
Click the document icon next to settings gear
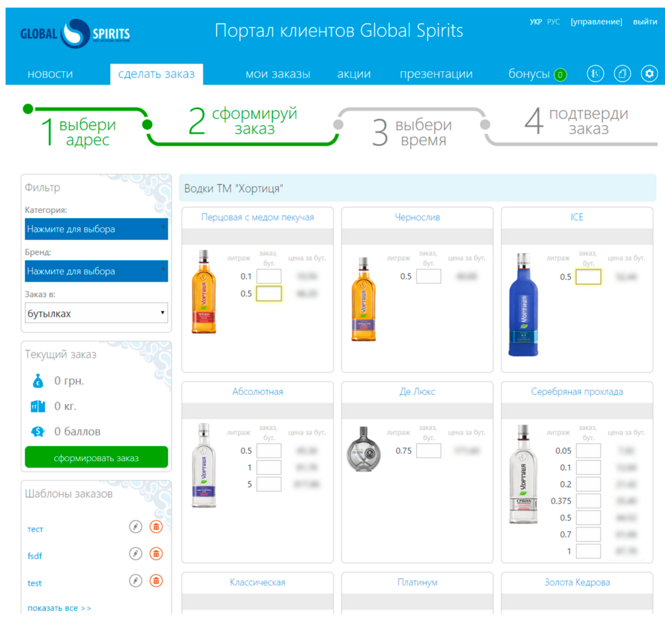[x=622, y=73]
